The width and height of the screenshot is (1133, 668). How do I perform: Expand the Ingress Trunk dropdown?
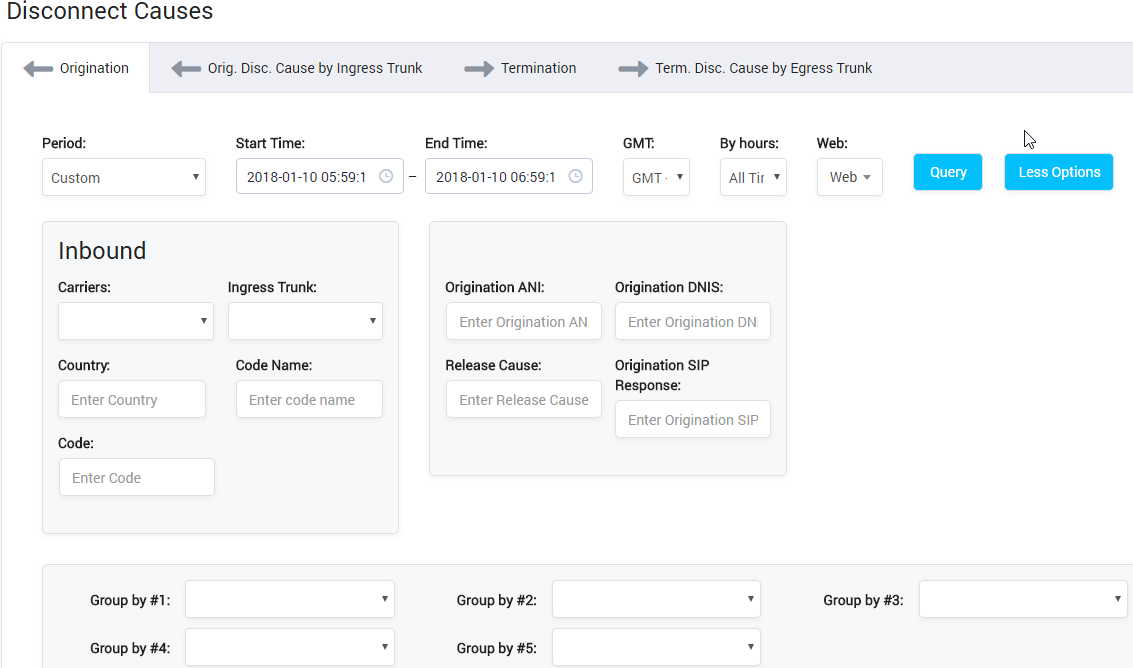pos(305,321)
